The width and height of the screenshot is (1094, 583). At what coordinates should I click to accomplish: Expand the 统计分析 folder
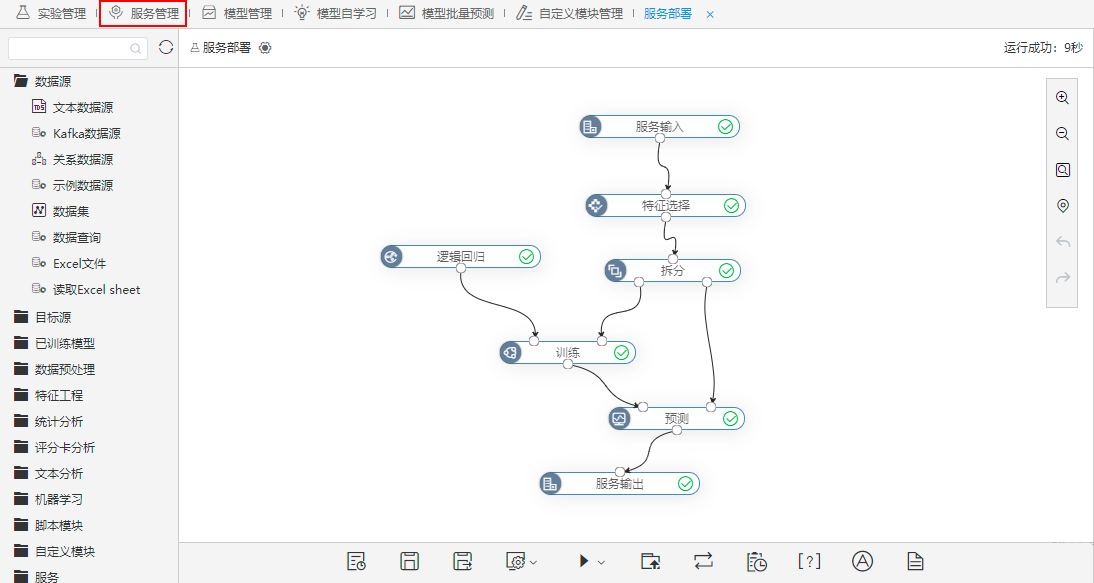(49, 421)
